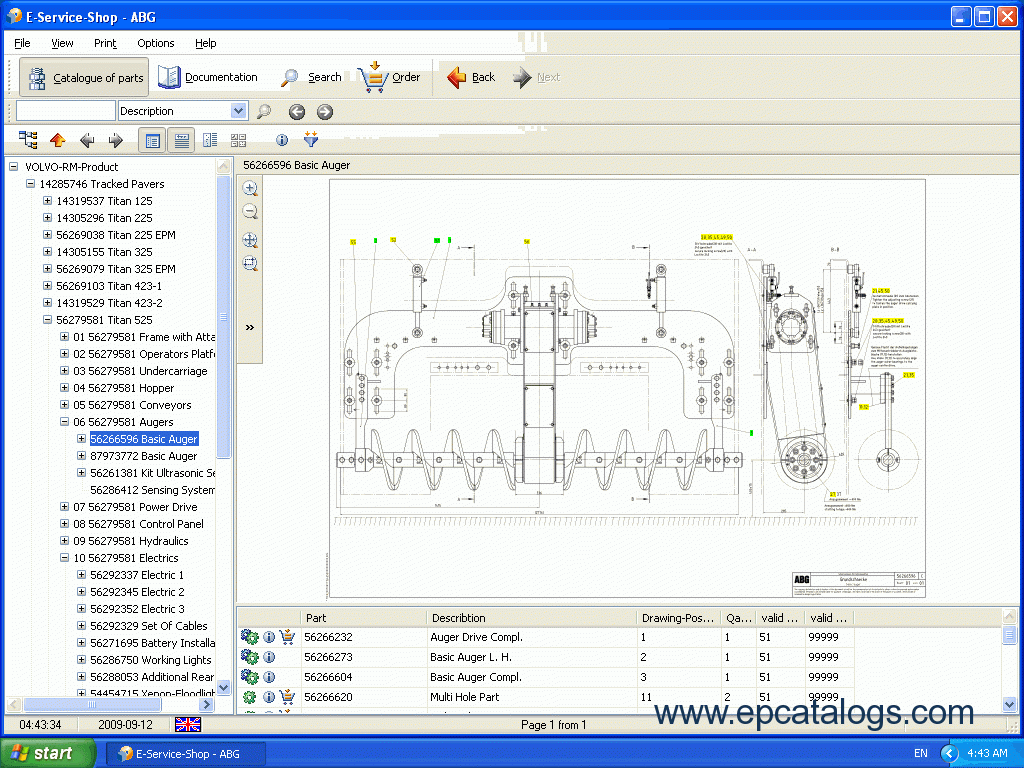Open the Catalogue of parts view
Screen dimensions: 1024x768
[x=84, y=78]
